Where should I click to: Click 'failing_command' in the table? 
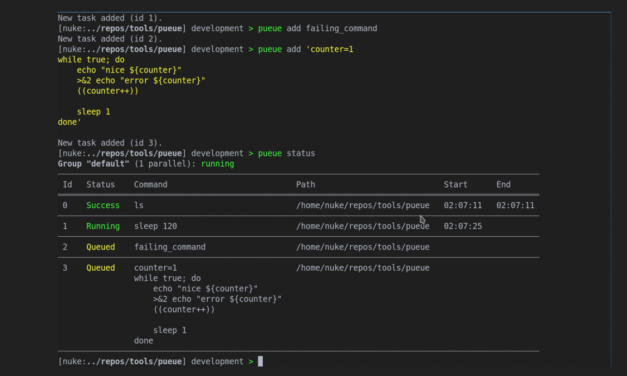point(170,247)
